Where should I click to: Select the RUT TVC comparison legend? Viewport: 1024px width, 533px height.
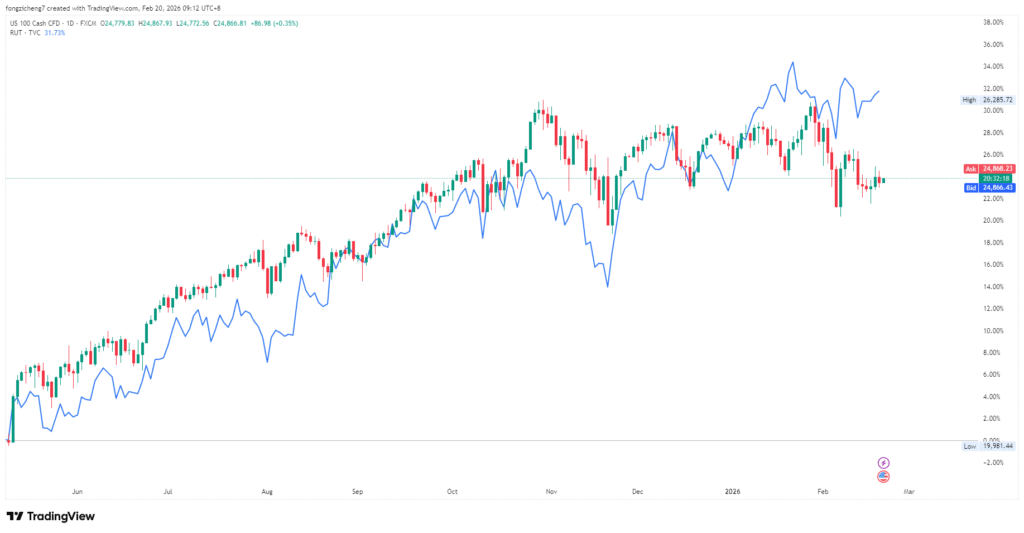[x=22, y=32]
